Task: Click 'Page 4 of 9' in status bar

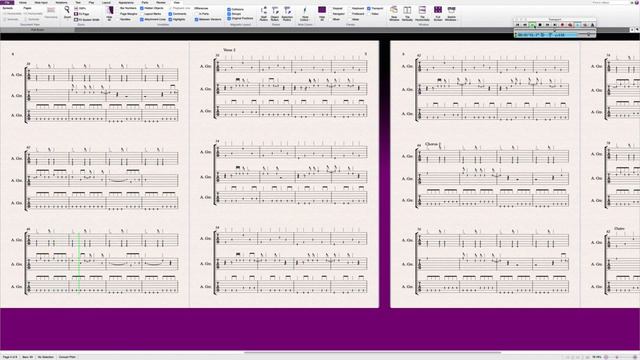Action: (x=10, y=357)
